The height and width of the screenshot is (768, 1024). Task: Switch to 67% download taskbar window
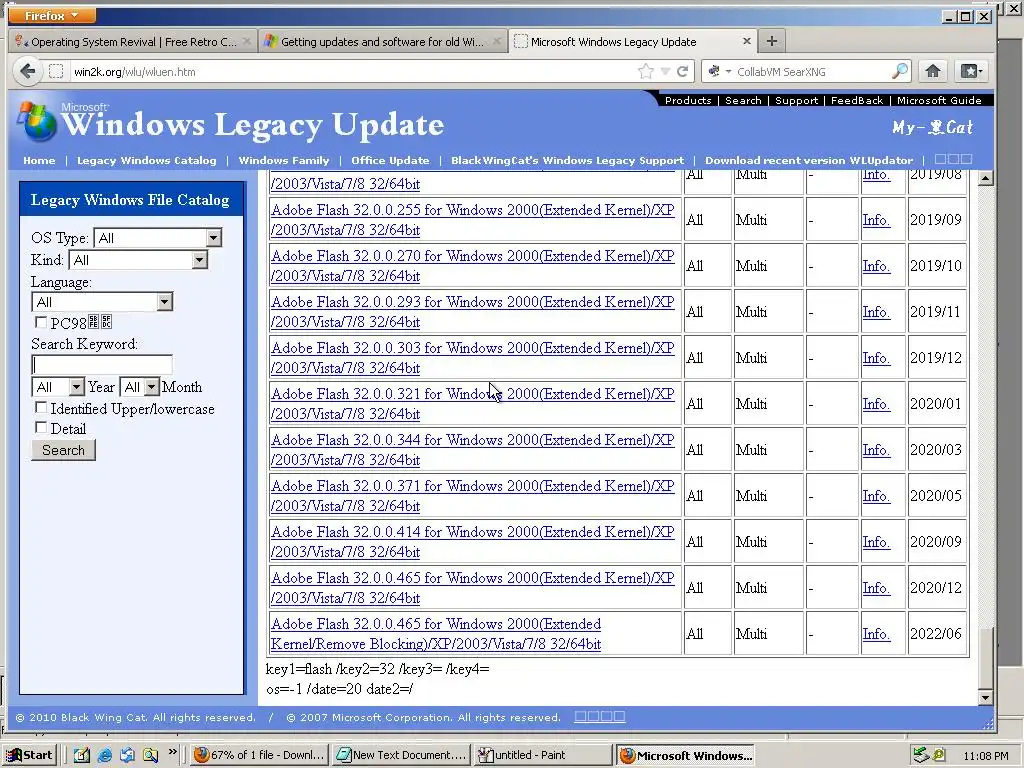[x=260, y=755]
